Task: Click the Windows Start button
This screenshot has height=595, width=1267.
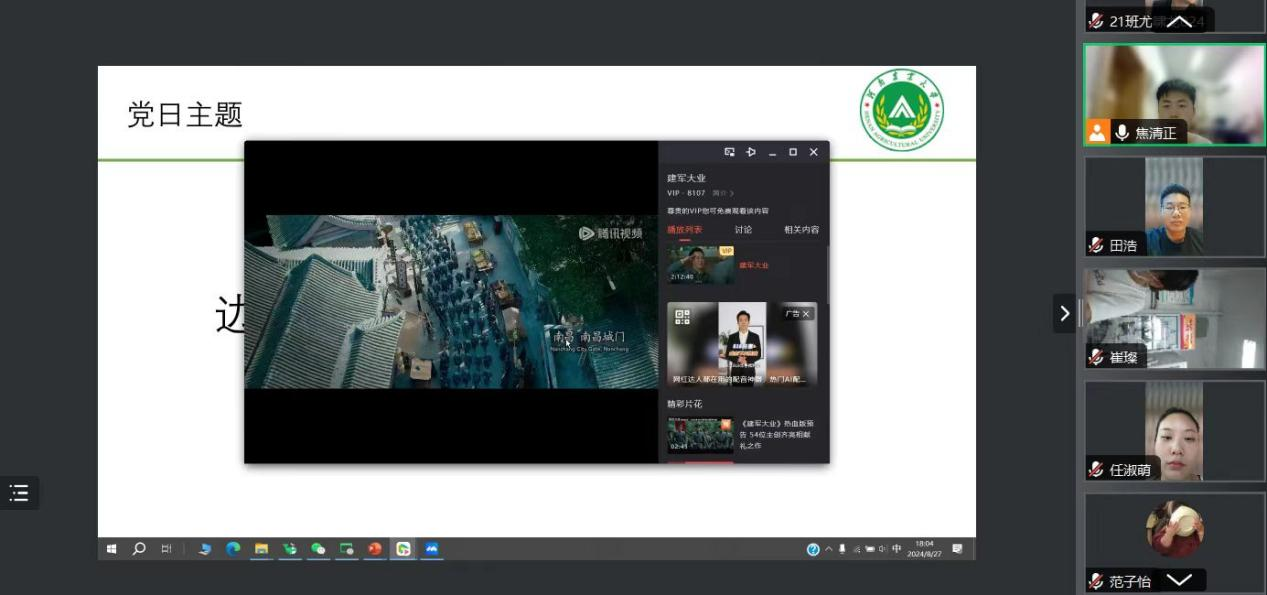Action: tap(111, 549)
